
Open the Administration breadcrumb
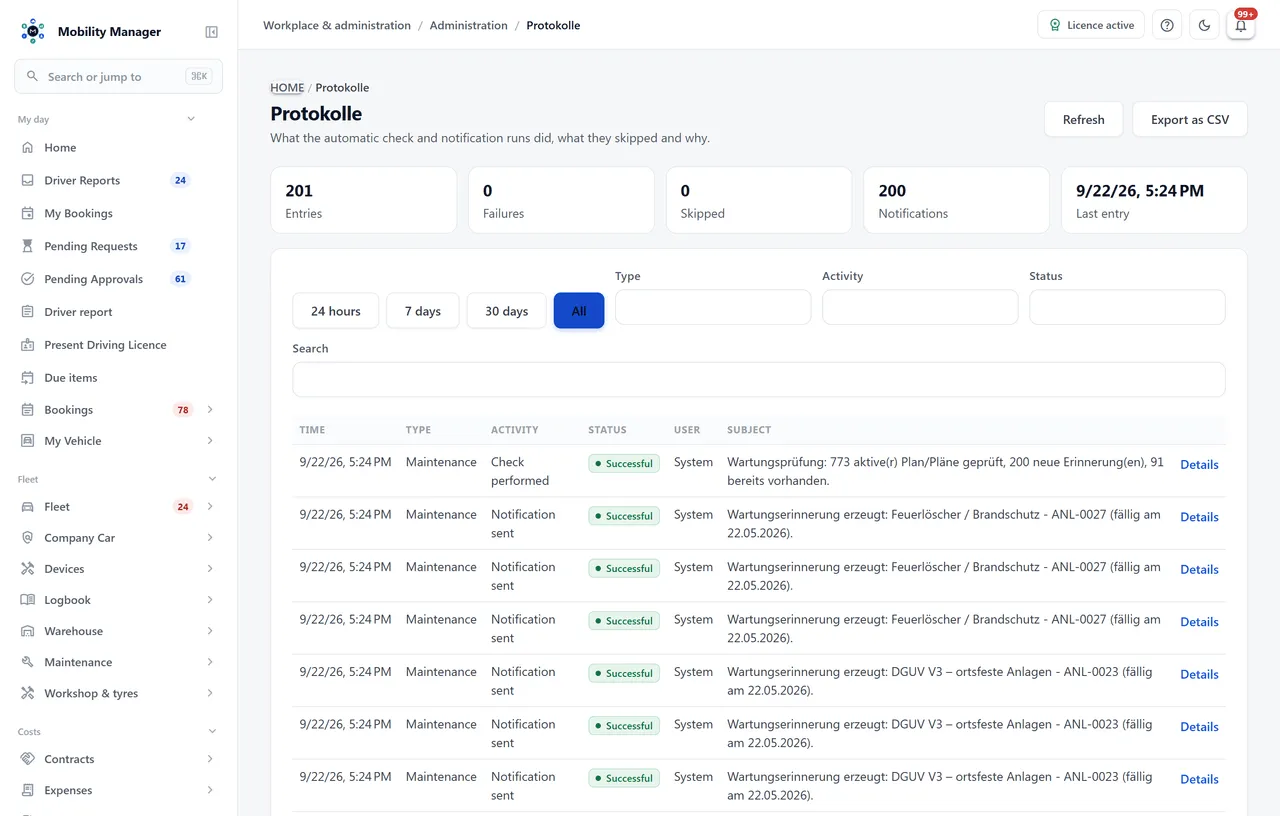(x=469, y=25)
